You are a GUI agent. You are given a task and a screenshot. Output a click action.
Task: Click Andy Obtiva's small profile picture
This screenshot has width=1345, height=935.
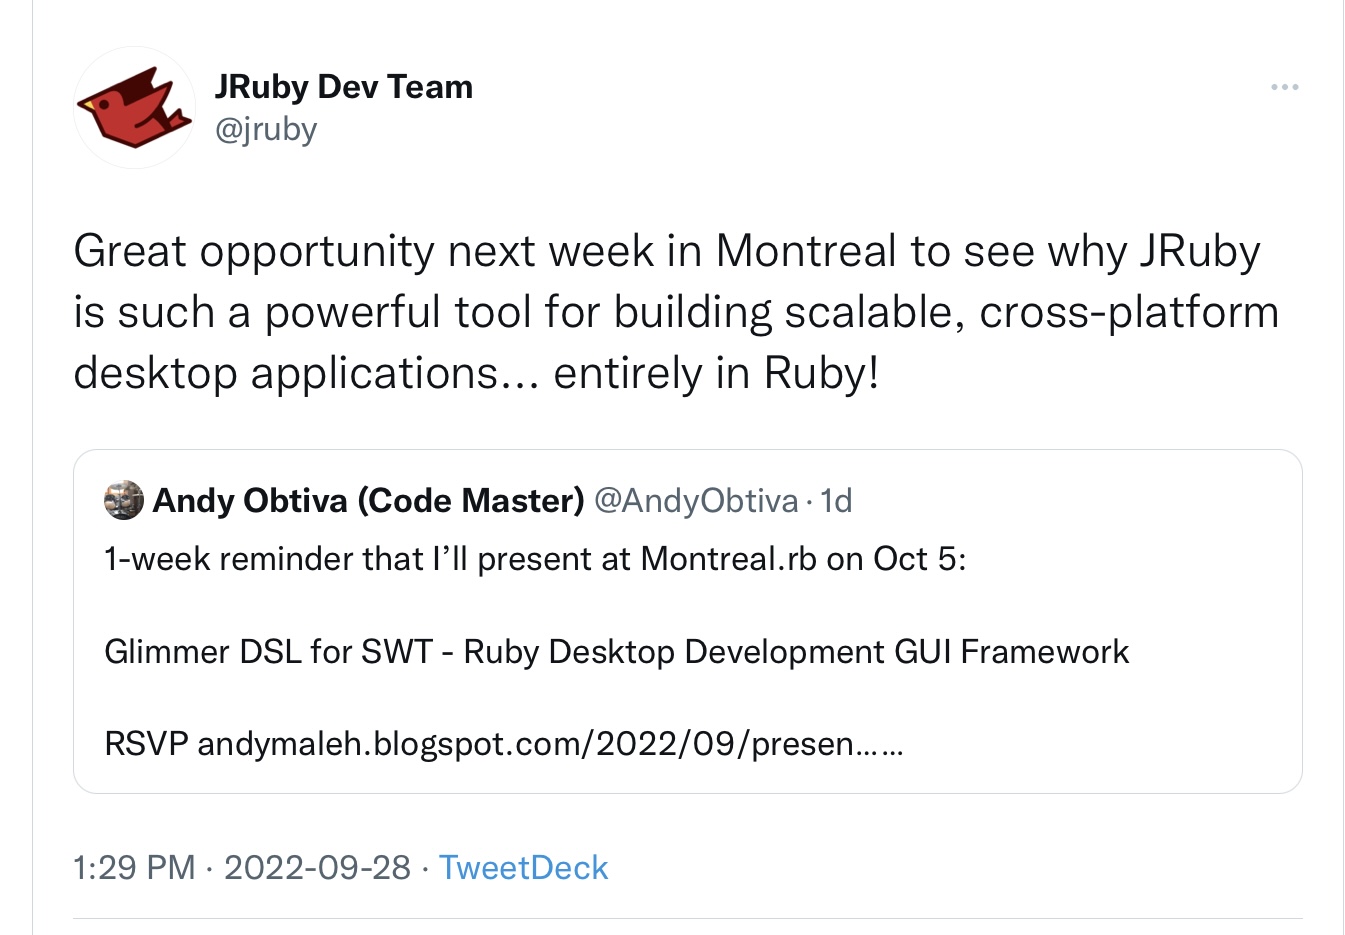(x=124, y=501)
